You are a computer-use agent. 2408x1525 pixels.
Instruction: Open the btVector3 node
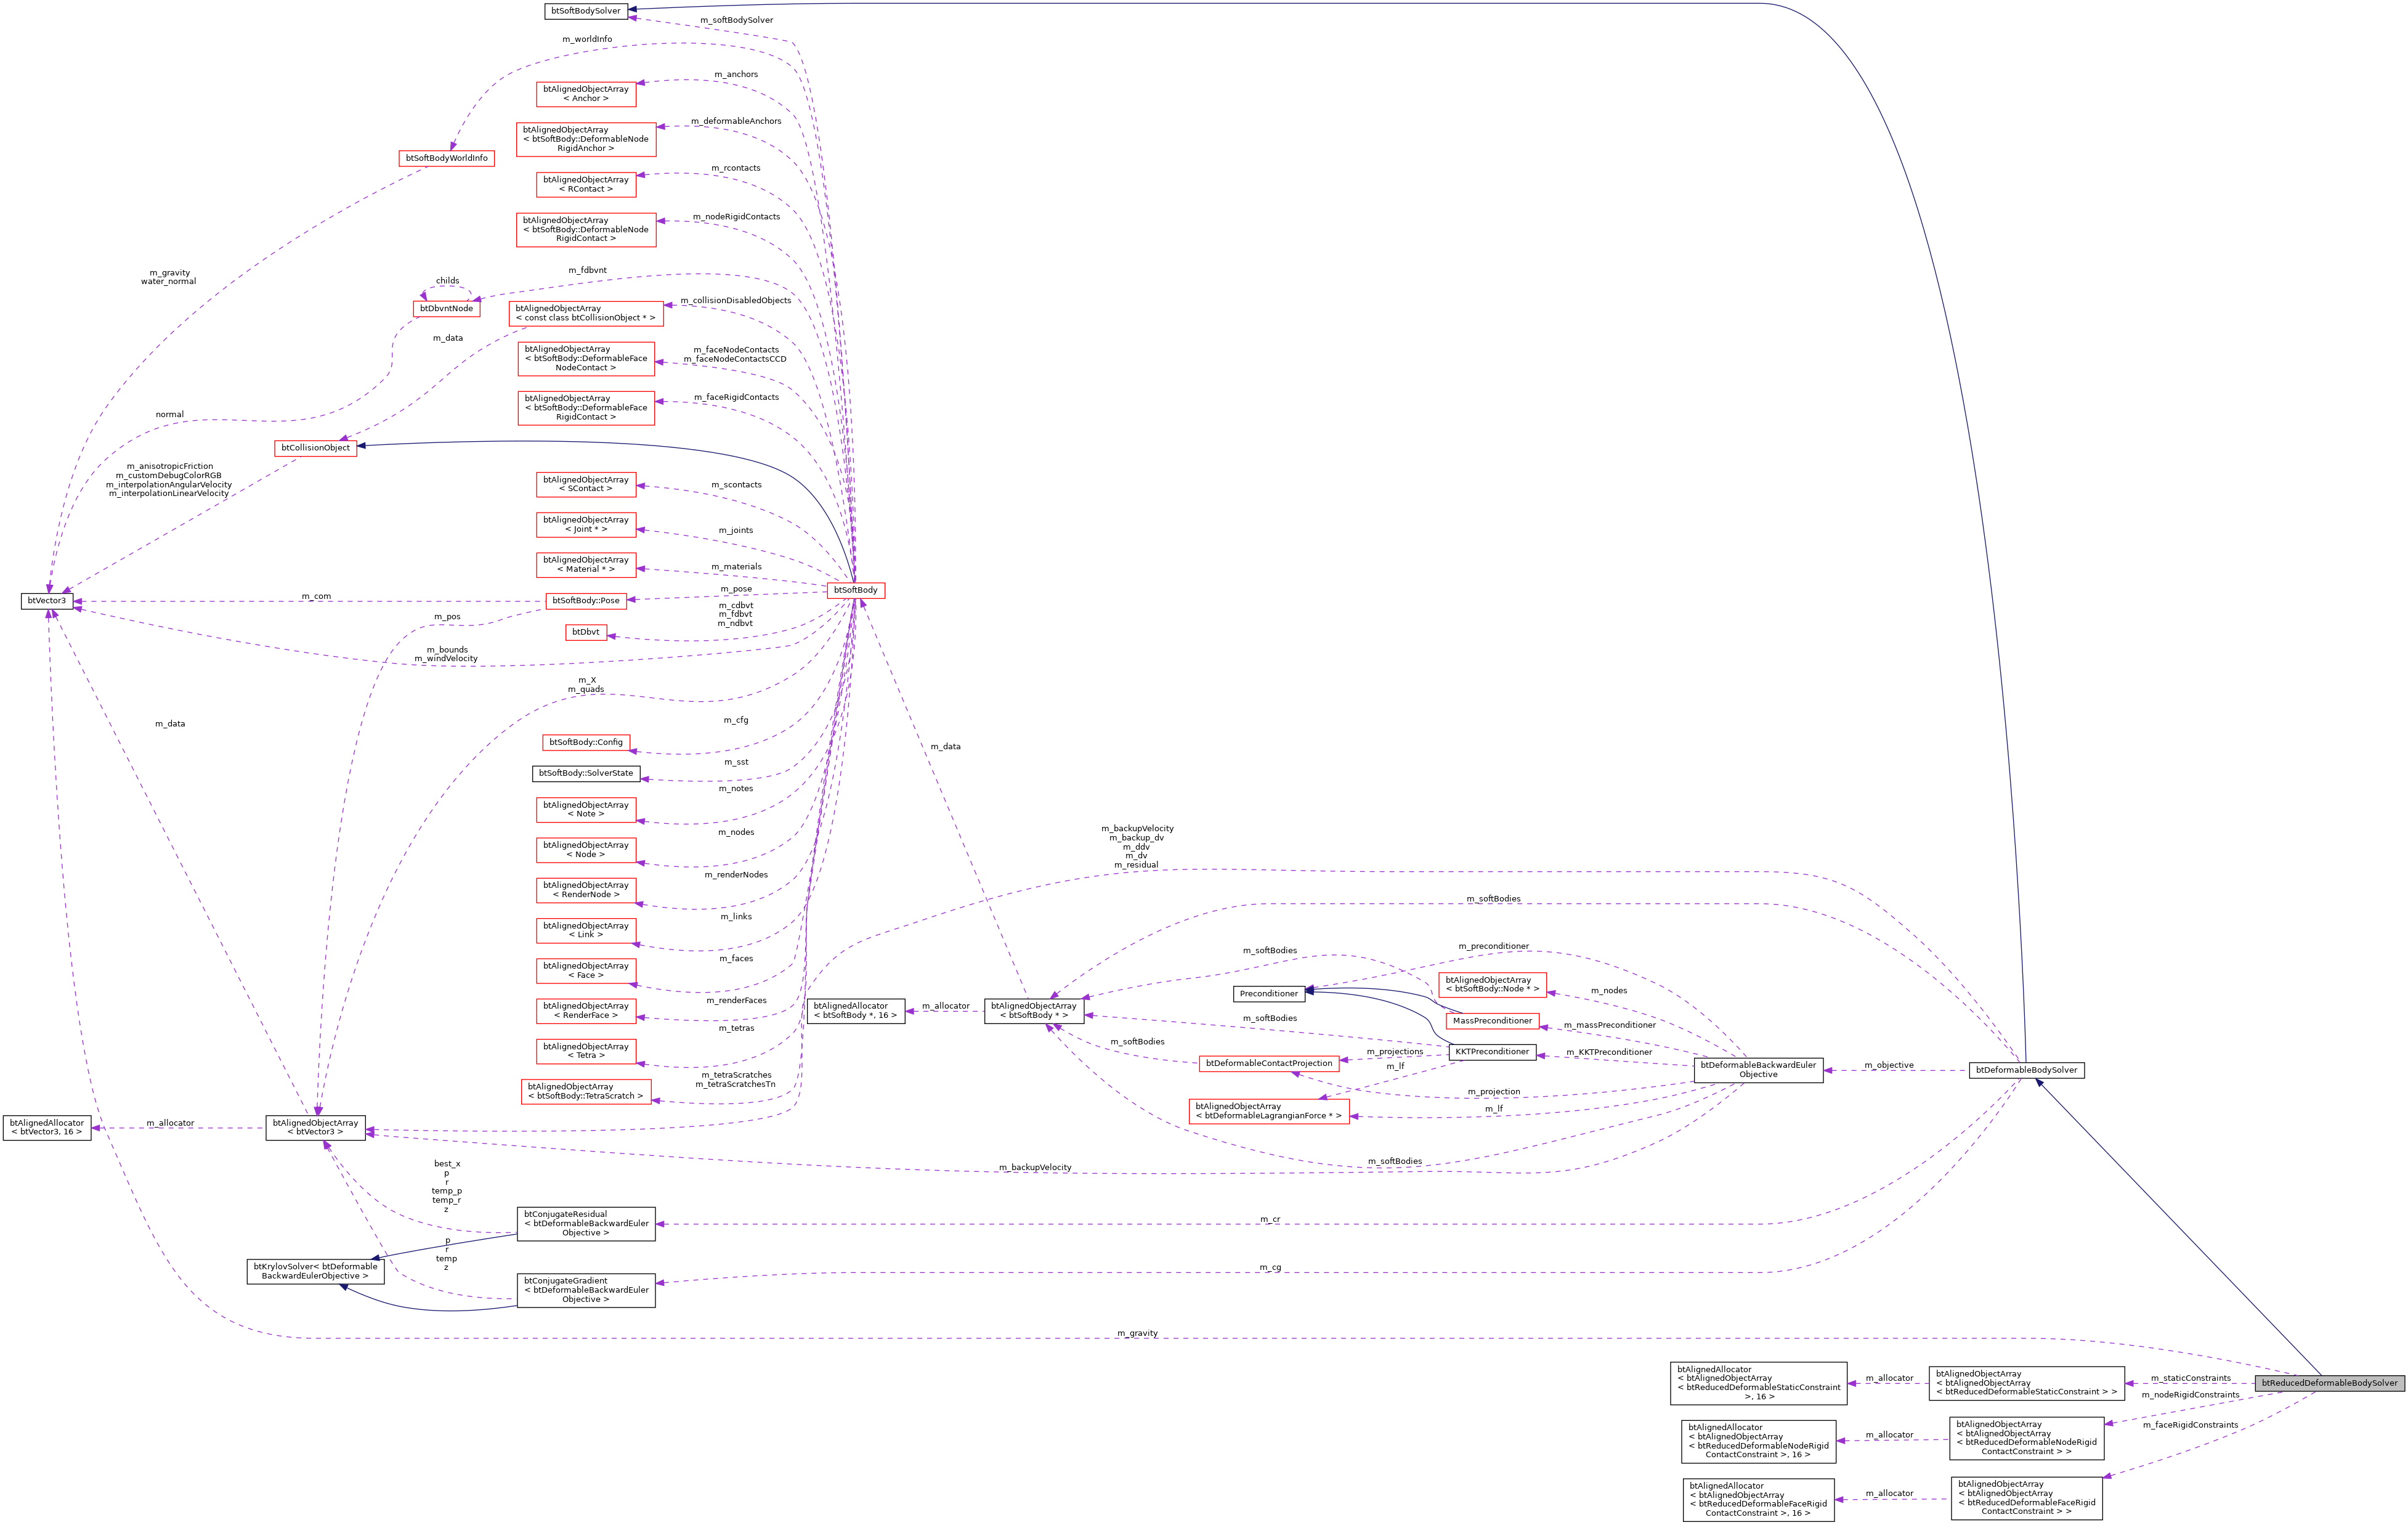pyautogui.click(x=48, y=601)
